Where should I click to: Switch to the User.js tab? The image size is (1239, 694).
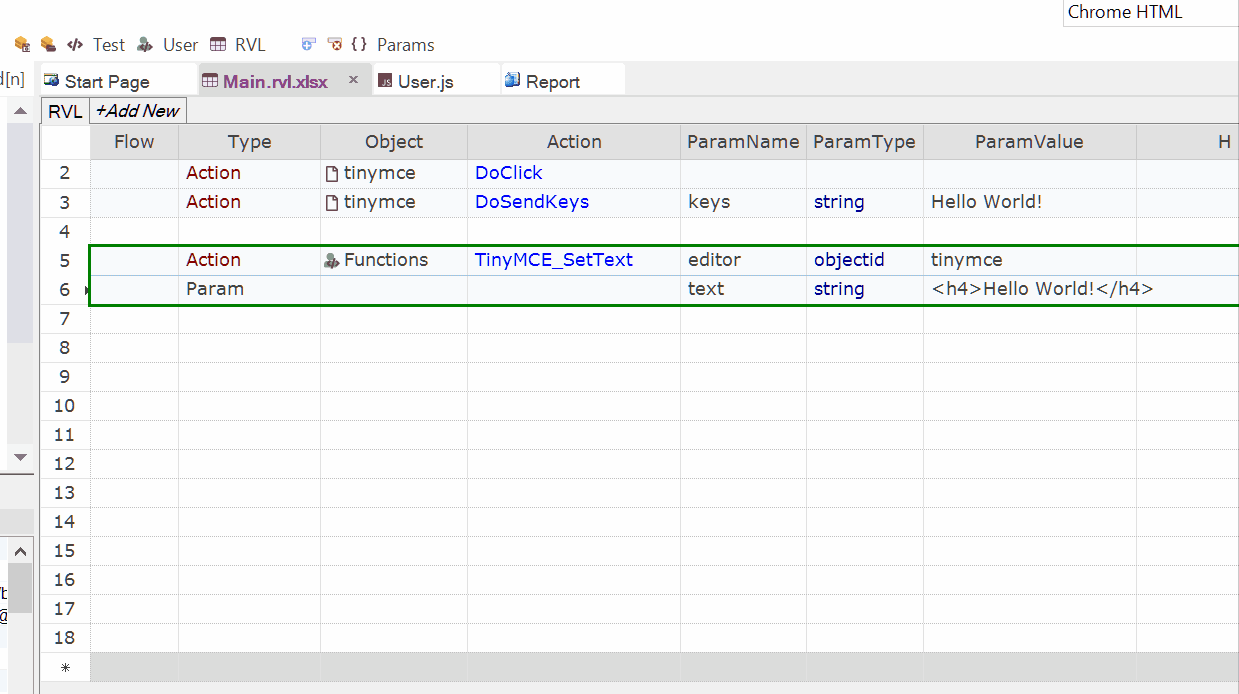pyautogui.click(x=424, y=81)
